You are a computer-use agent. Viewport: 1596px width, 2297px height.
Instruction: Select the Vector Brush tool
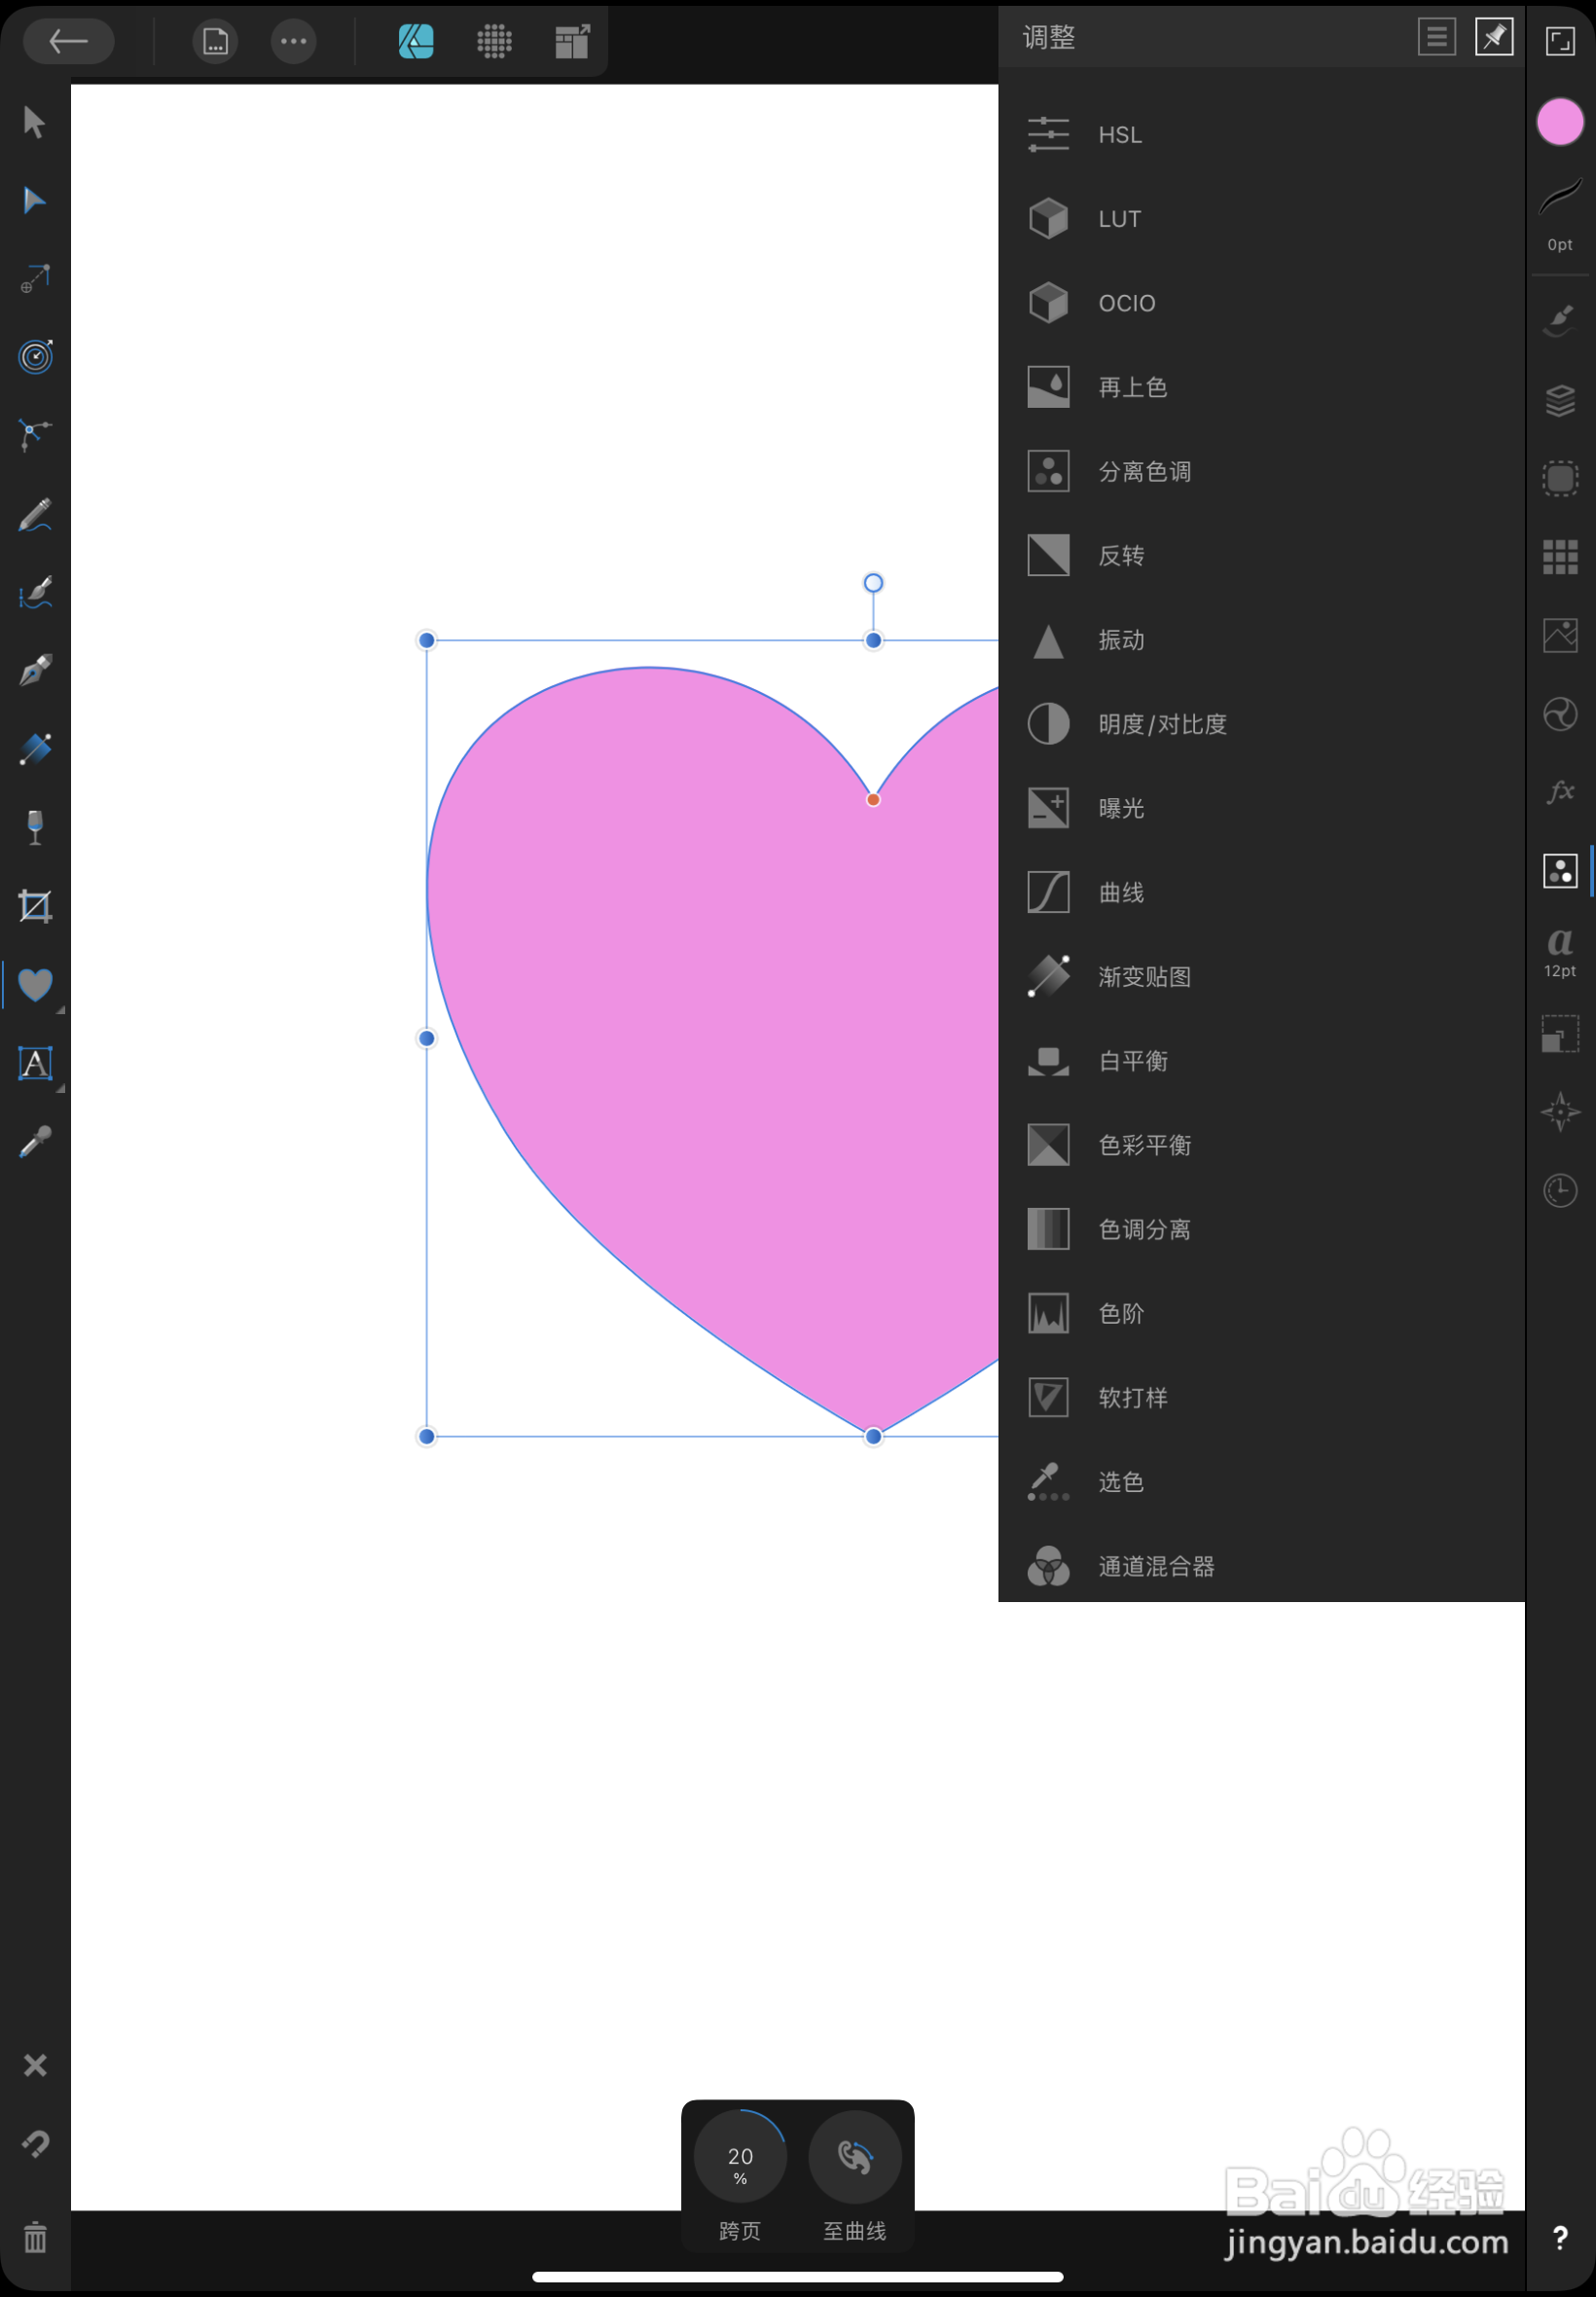[35, 592]
